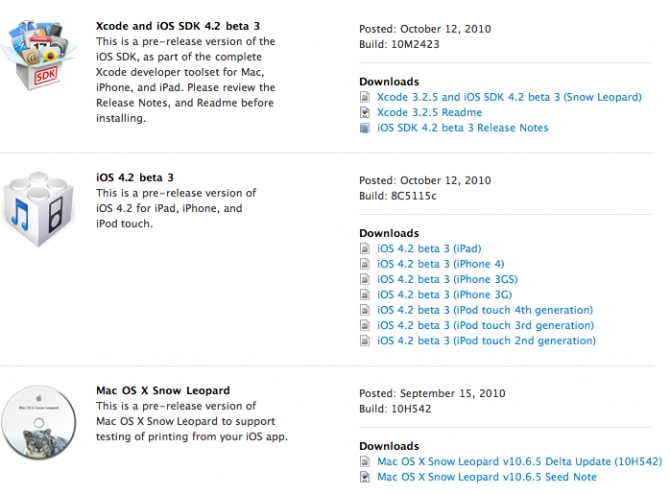Viewport: 670px width, 494px height.
Task: Click icon beside iPhone 3GS download
Action: click(365, 279)
